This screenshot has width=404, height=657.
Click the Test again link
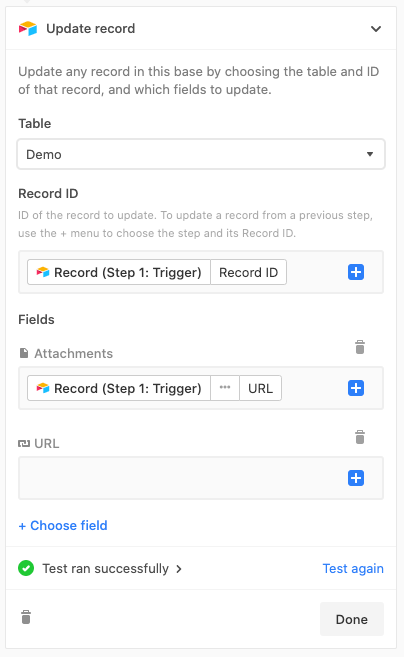click(x=353, y=569)
